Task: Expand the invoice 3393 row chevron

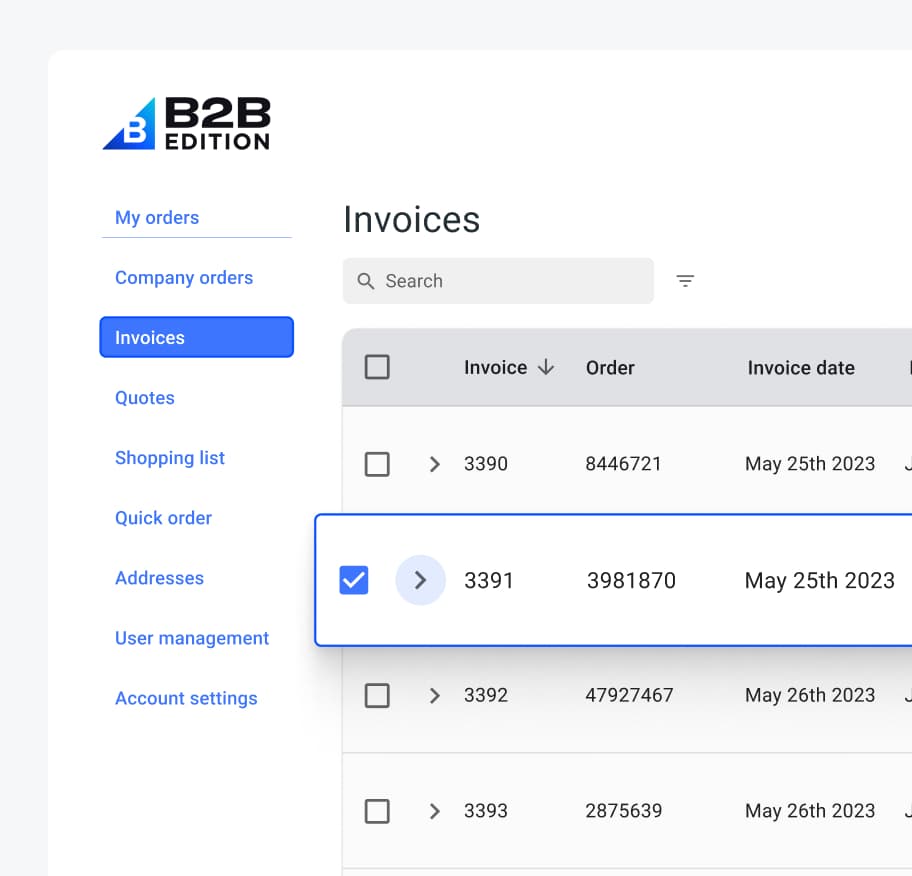Action: (434, 811)
